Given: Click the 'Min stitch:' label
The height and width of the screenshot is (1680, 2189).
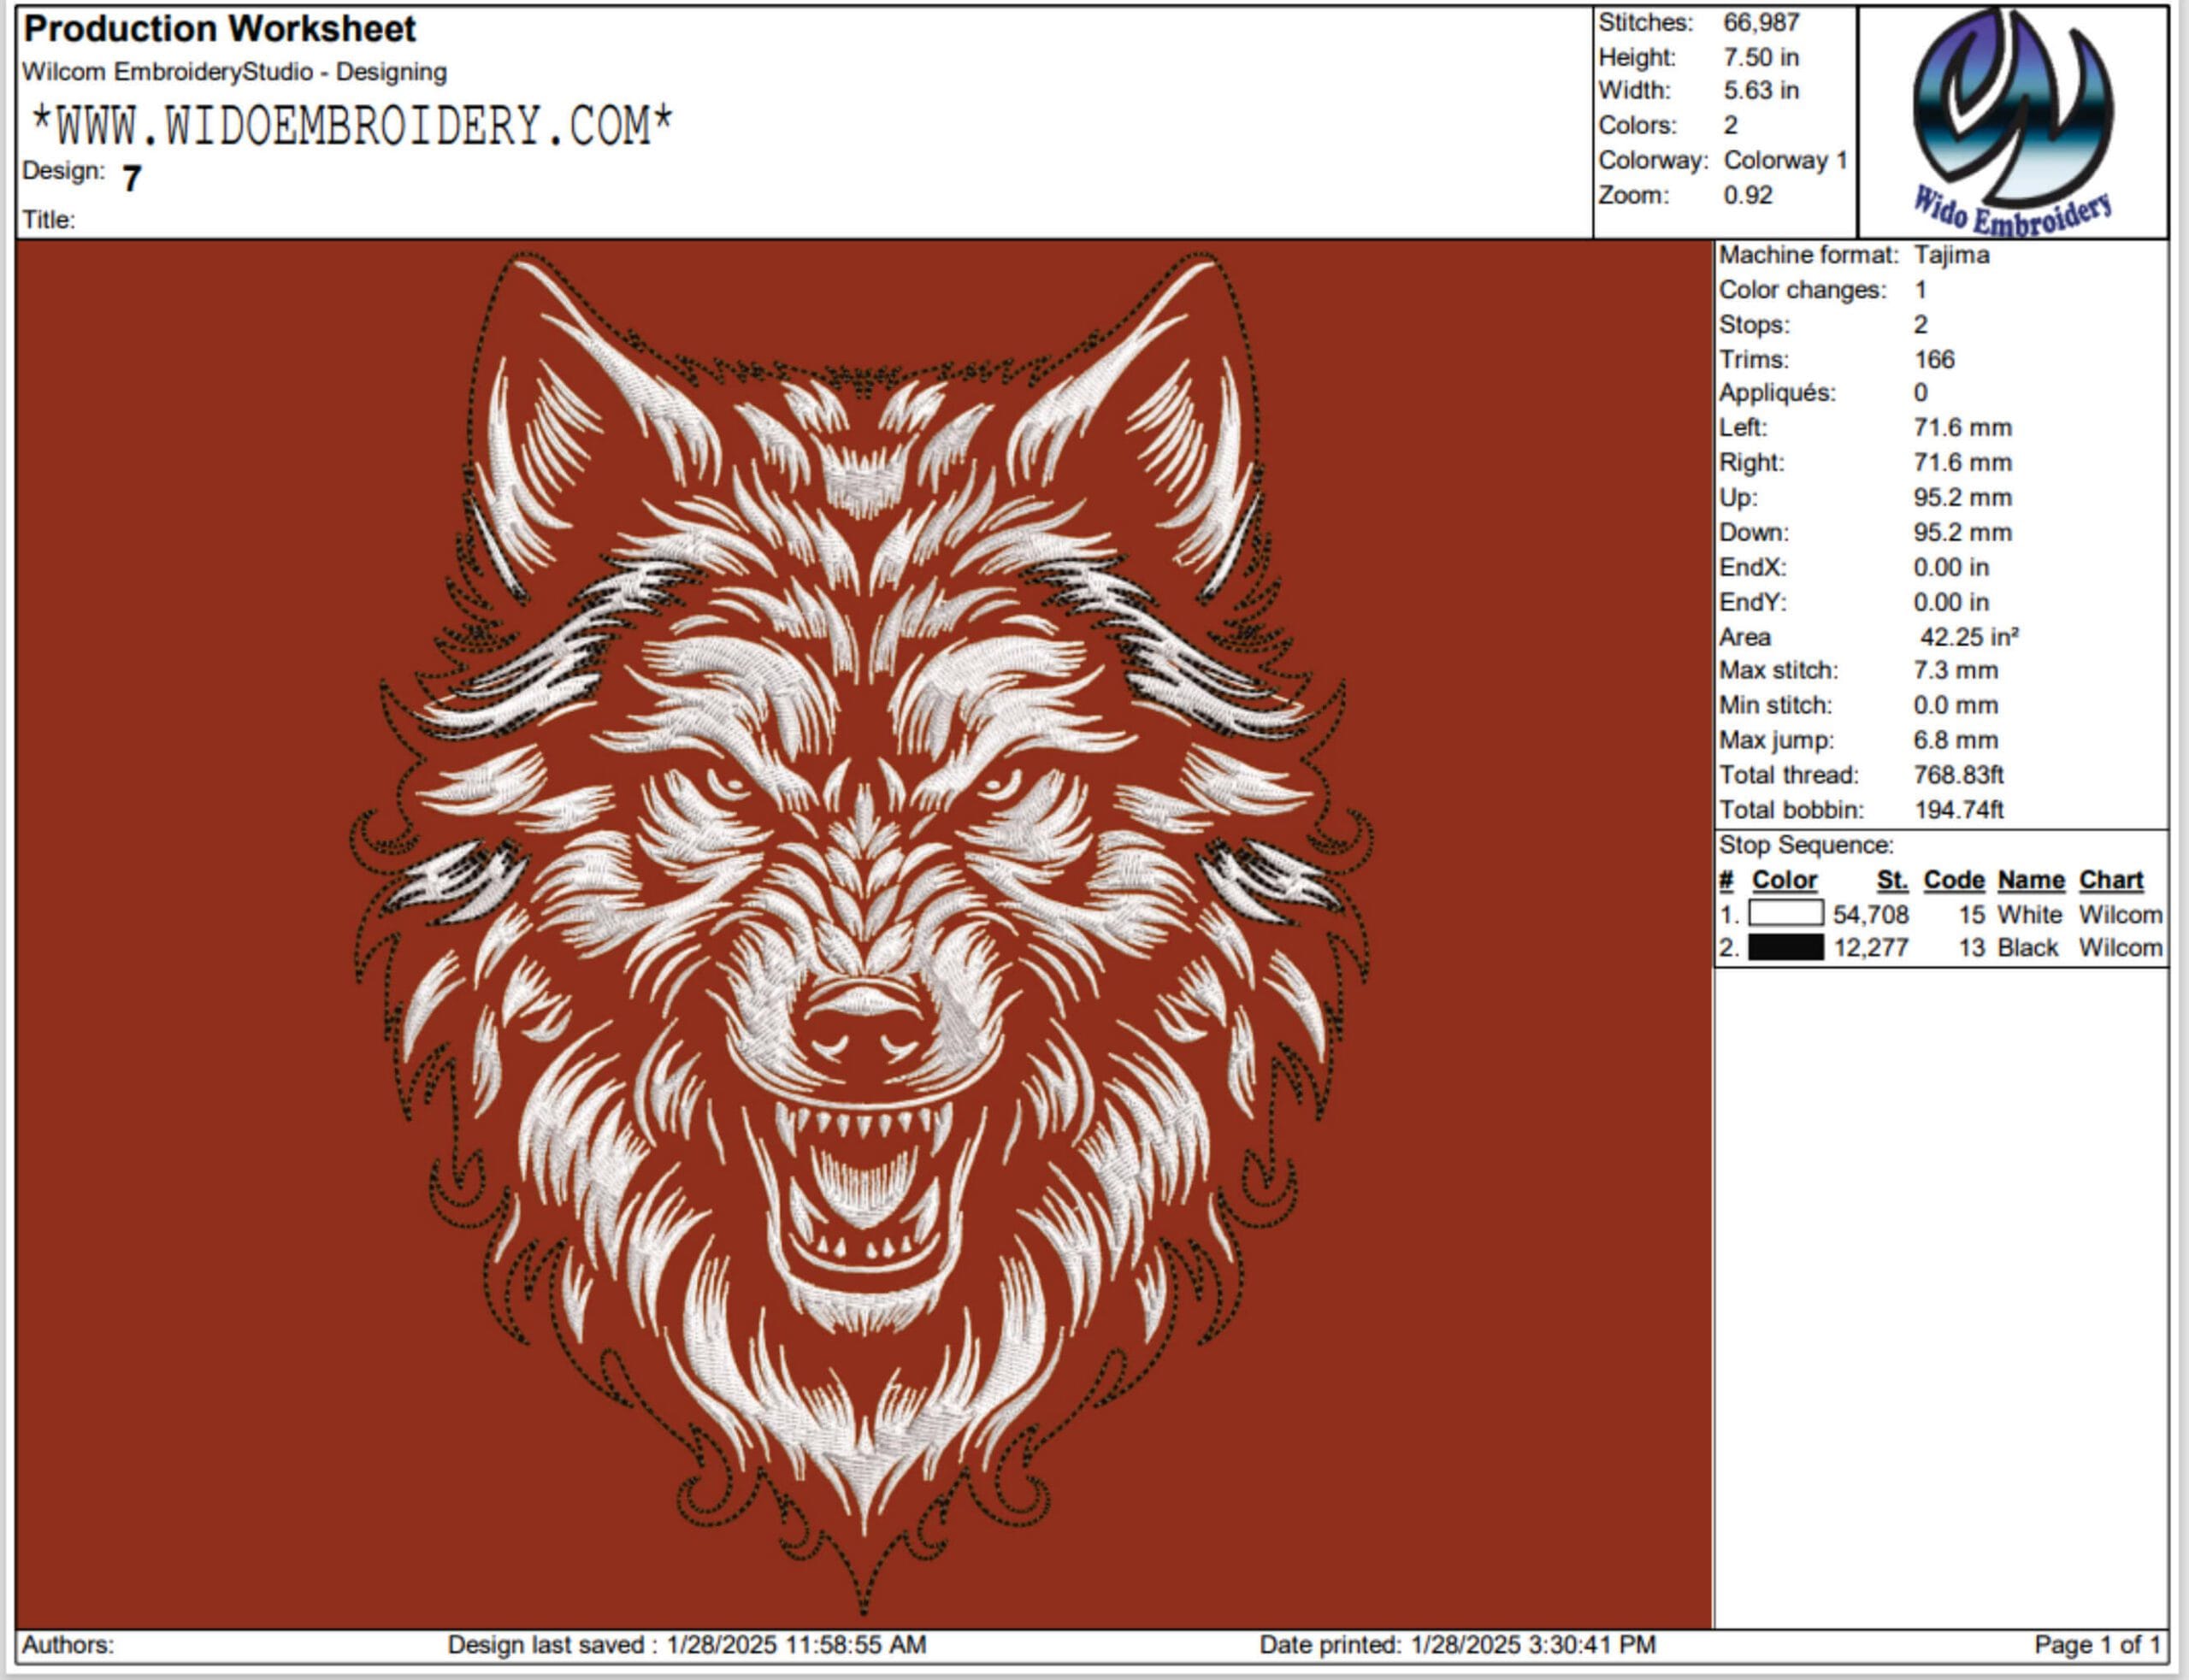Looking at the screenshot, I should (1775, 706).
